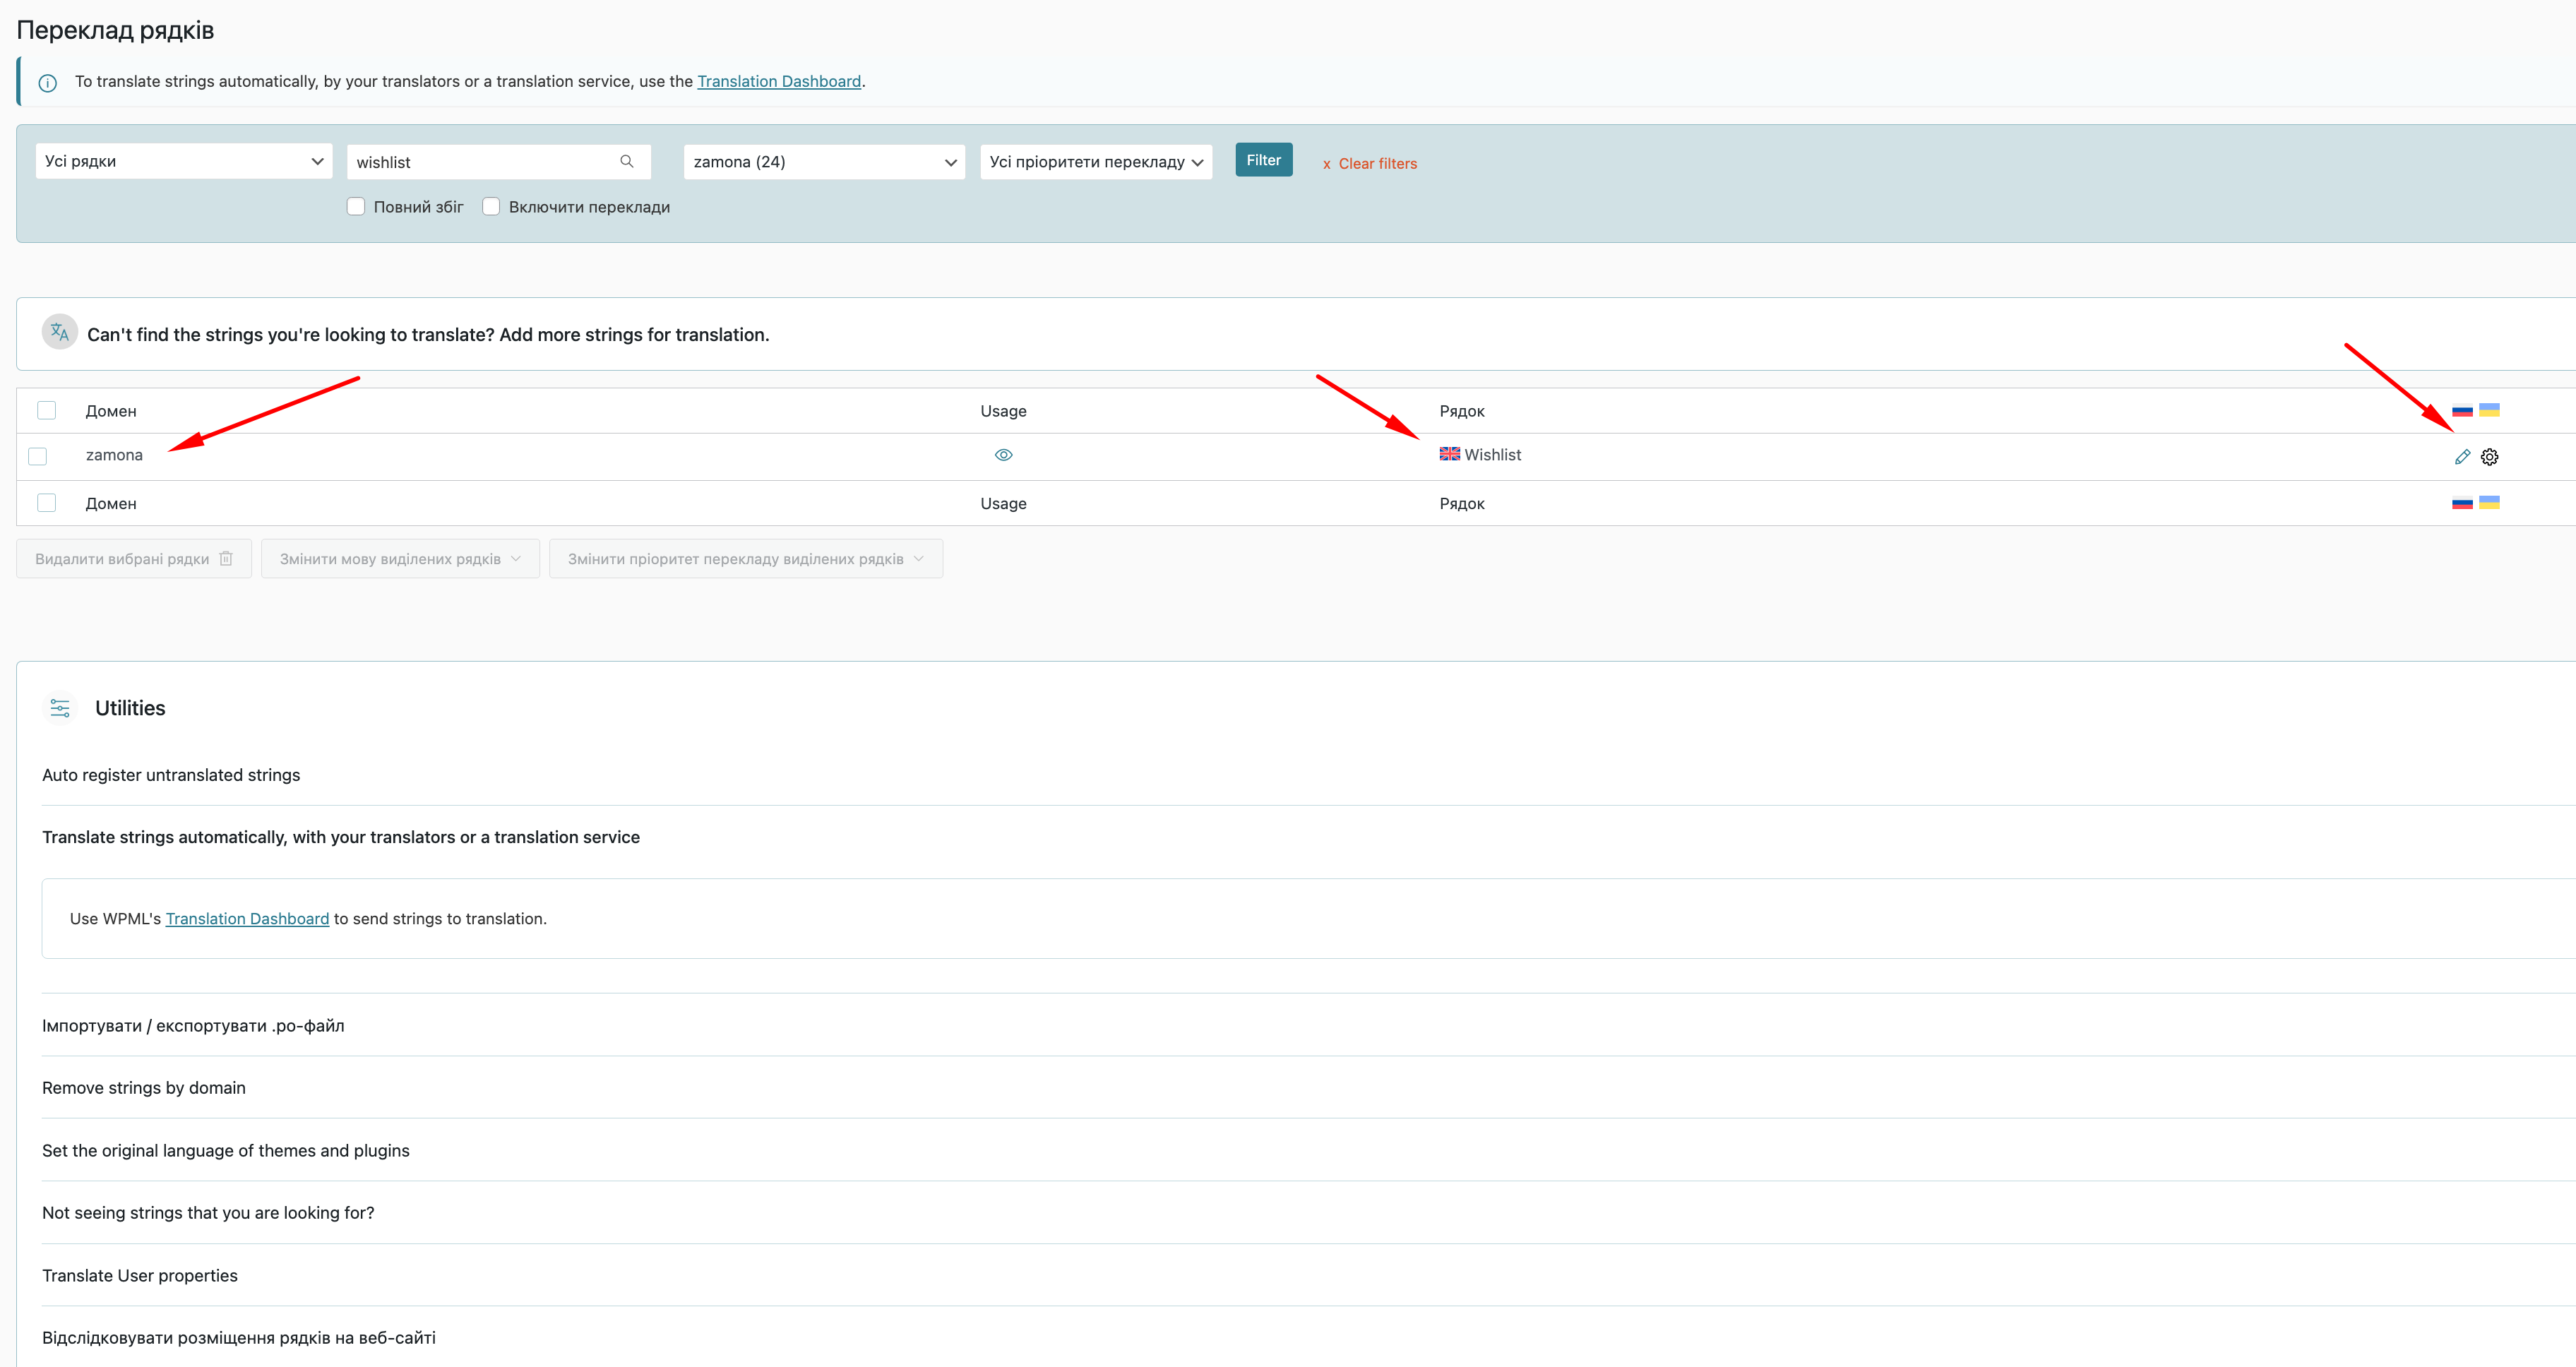Viewport: 2576px width, 1367px height.
Task: Open gear settings icon for Wishlist row
Action: pos(2489,457)
